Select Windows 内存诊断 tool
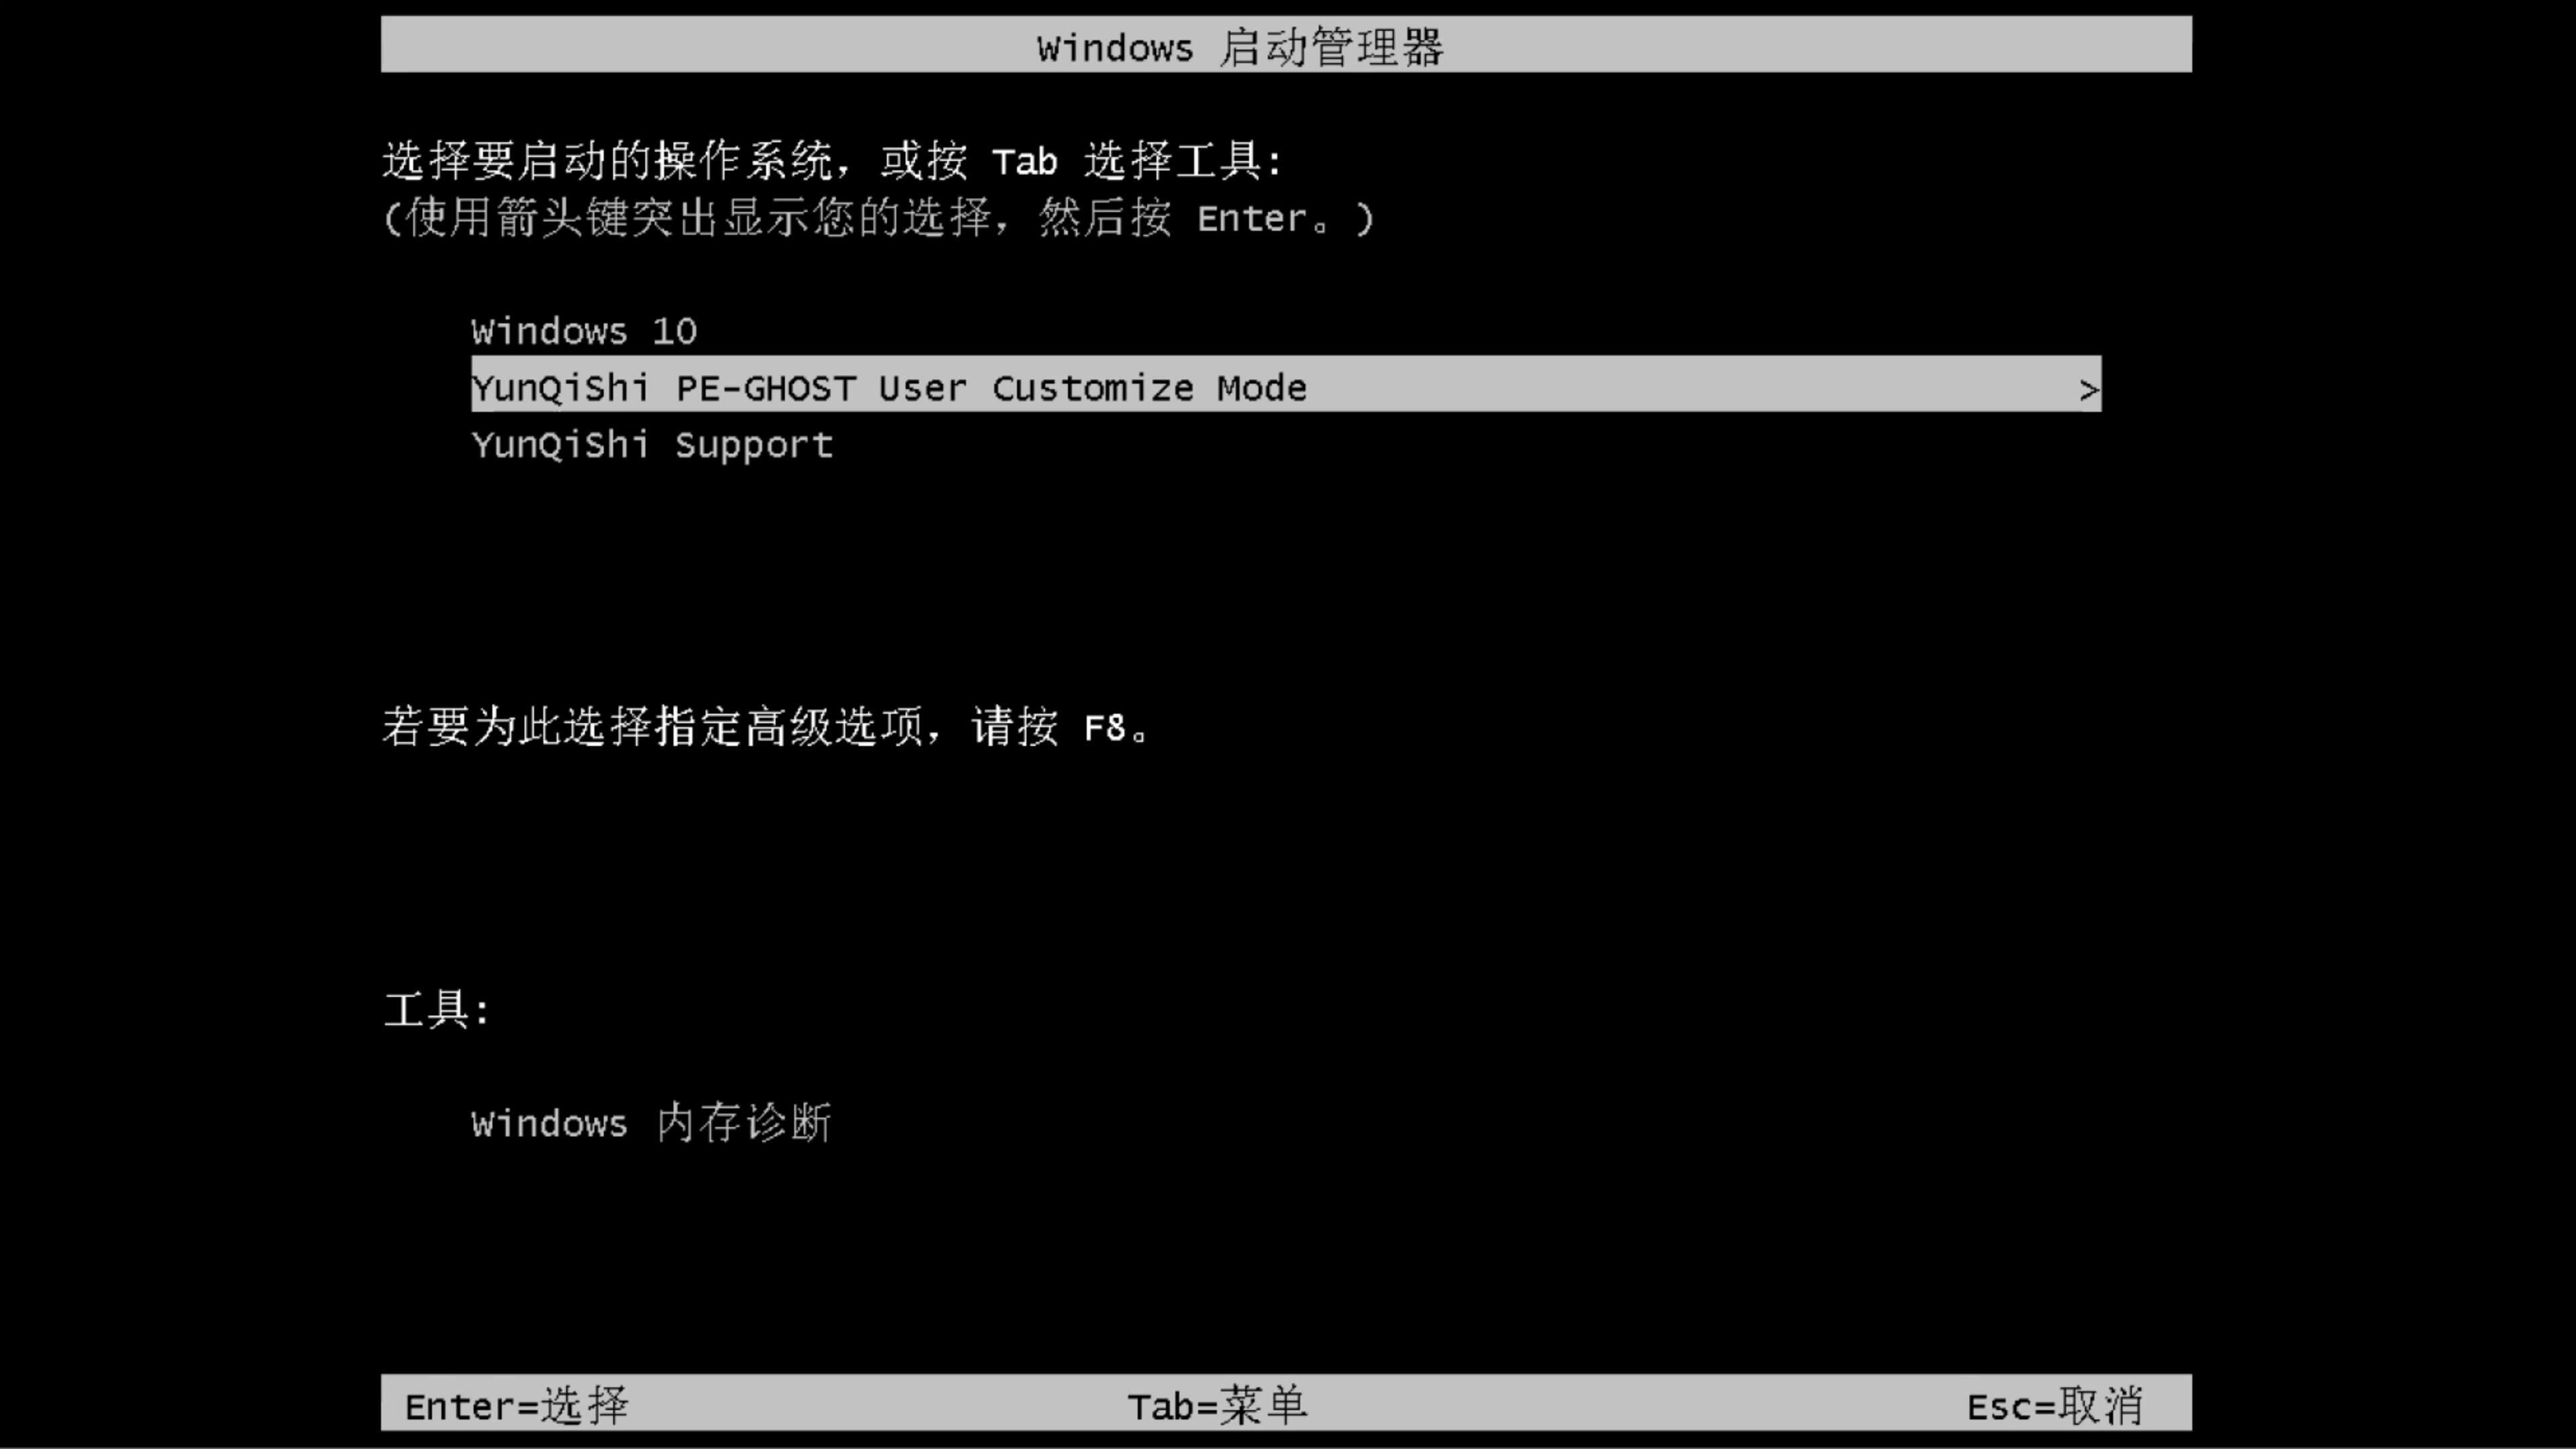This screenshot has height=1449, width=2576. pos(651,1124)
